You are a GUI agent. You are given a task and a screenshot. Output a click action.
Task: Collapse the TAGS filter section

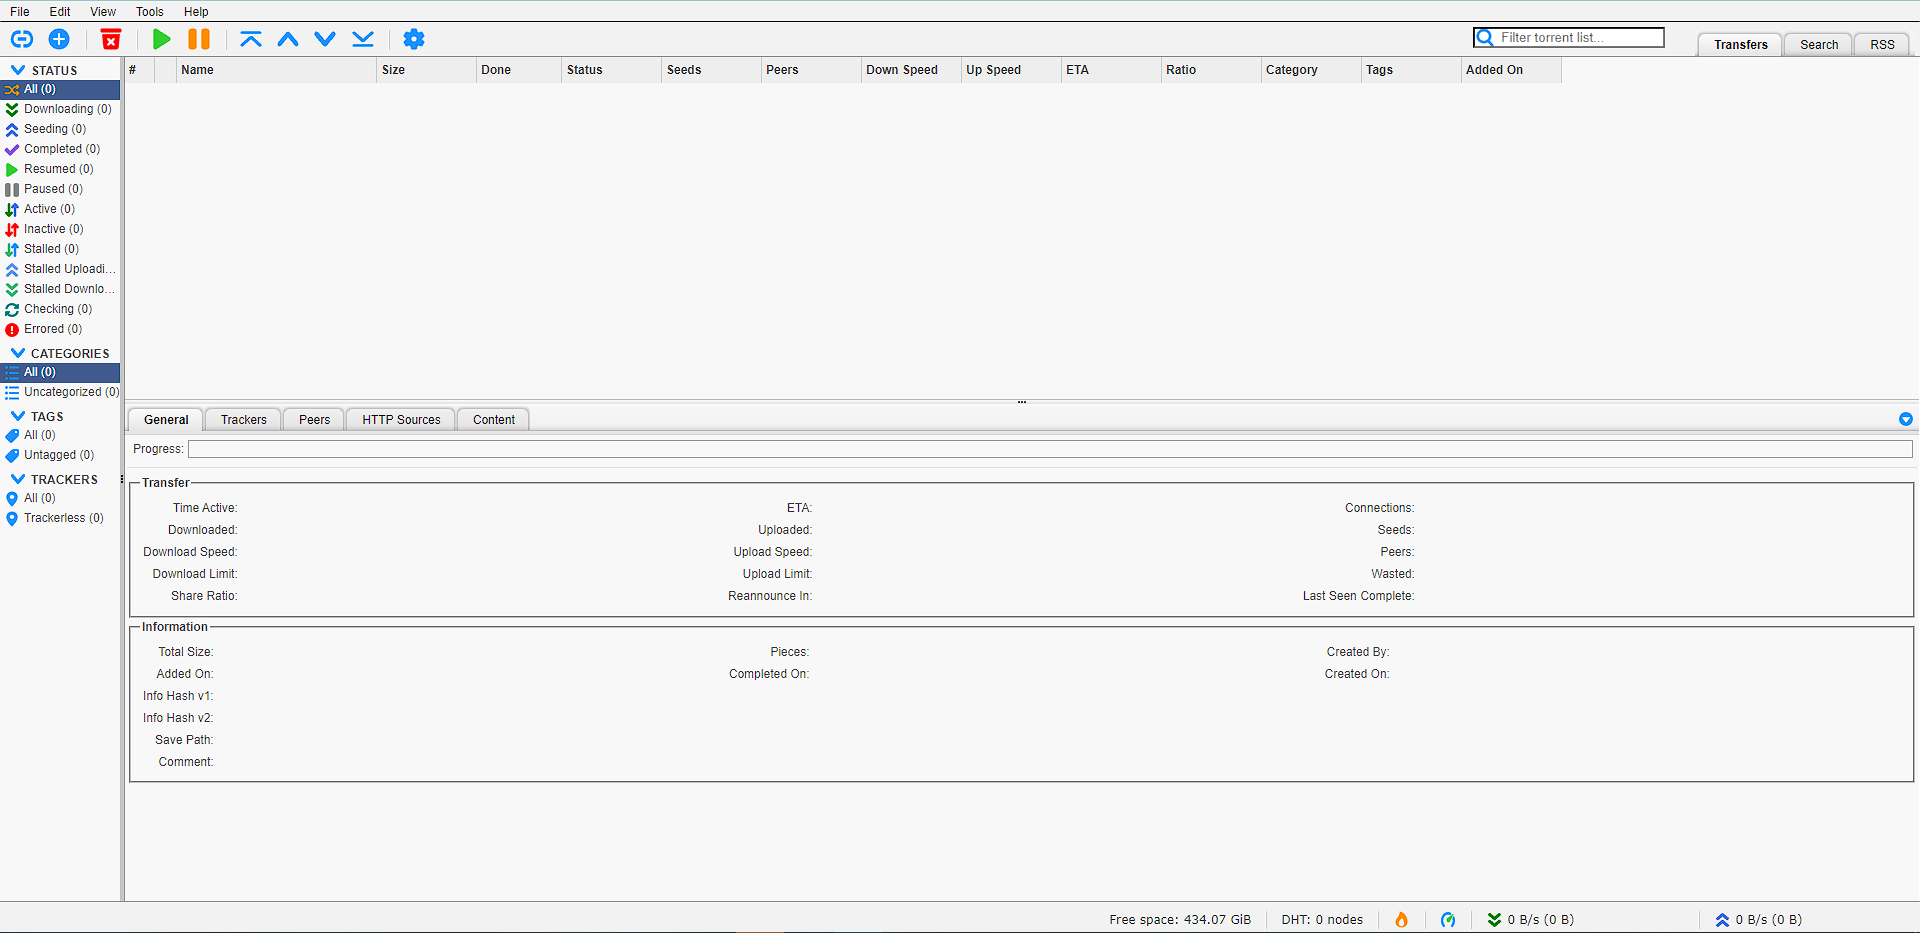coord(18,416)
